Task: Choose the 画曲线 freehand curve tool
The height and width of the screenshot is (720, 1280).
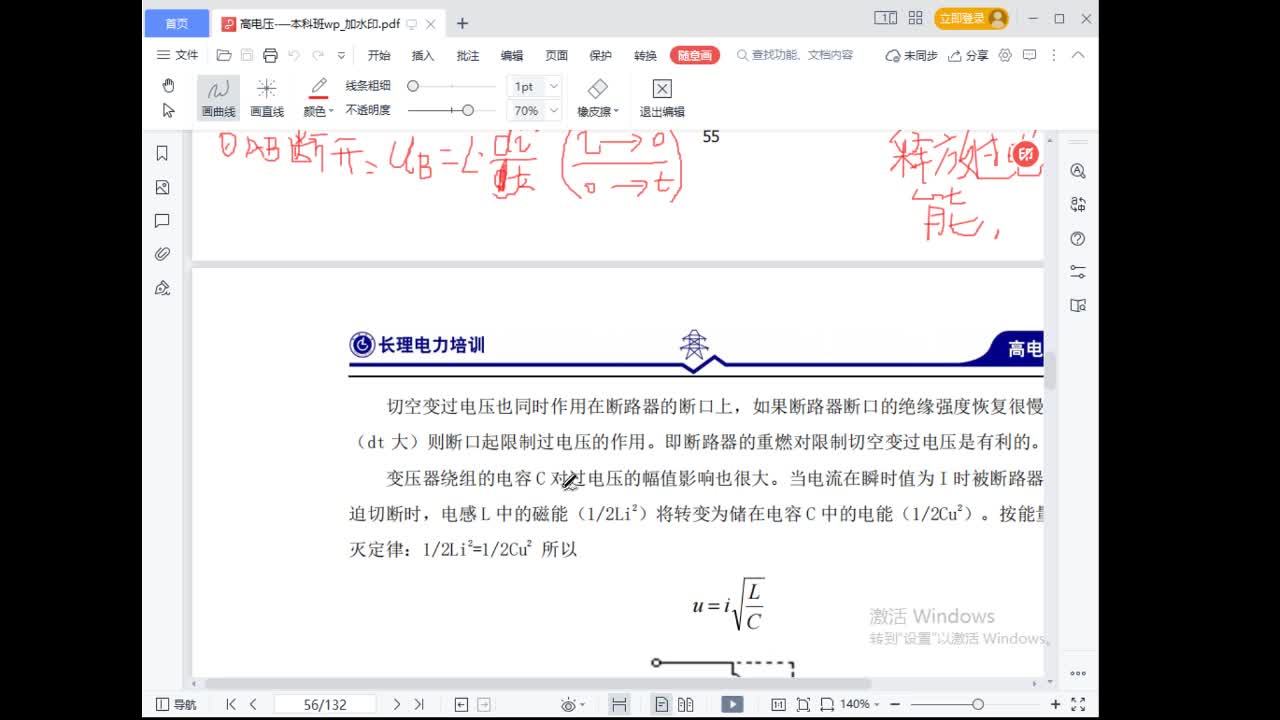Action: coord(218,98)
